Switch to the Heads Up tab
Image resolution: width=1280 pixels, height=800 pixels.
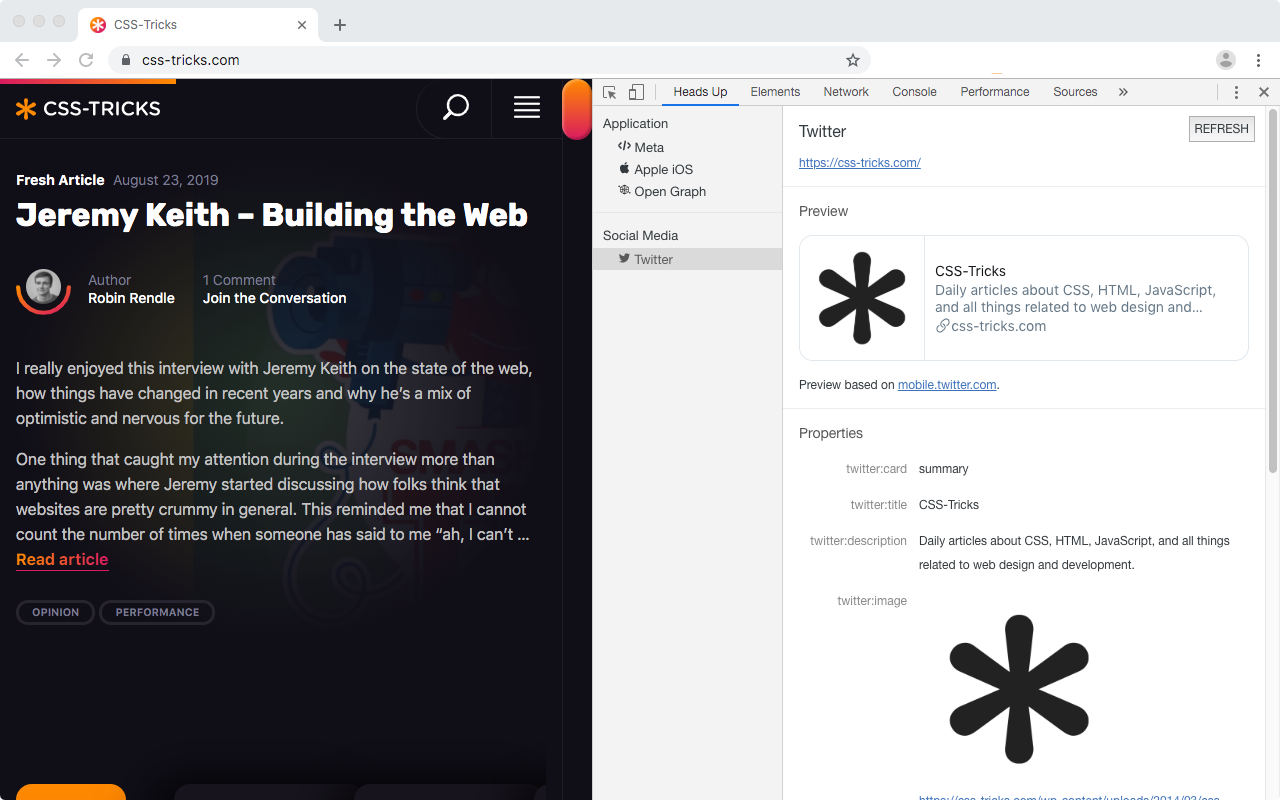[x=700, y=92]
